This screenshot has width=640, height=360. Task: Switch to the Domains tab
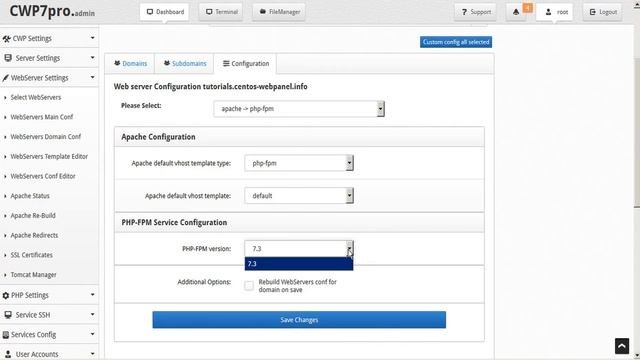[130, 64]
